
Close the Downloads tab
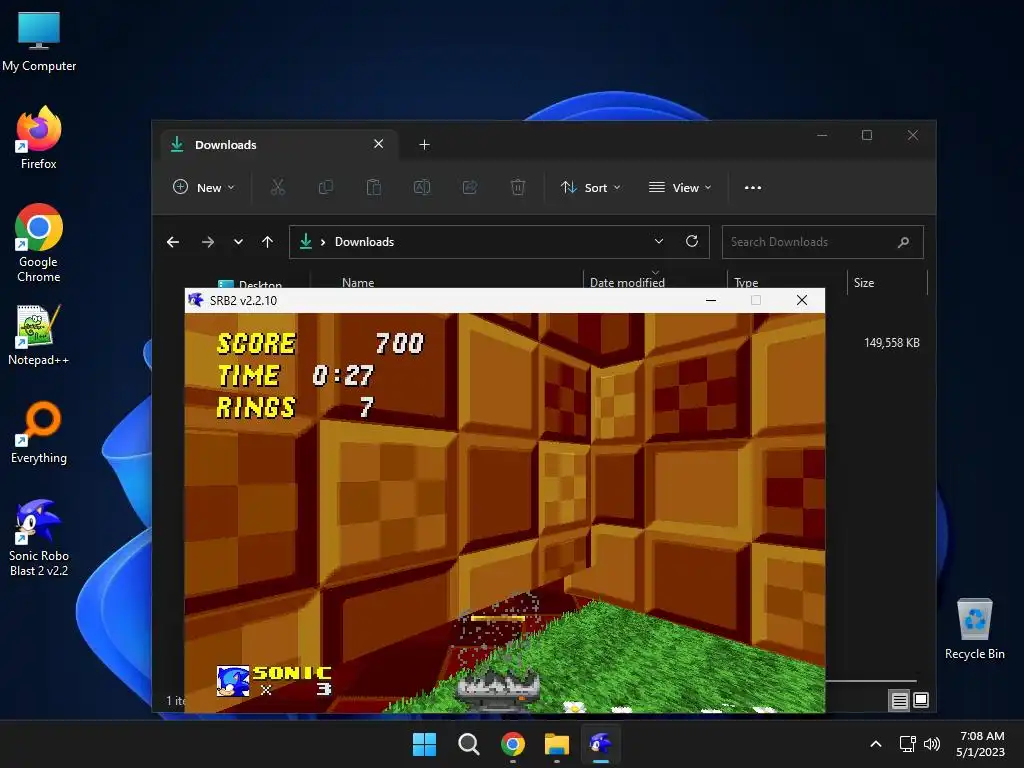point(378,144)
